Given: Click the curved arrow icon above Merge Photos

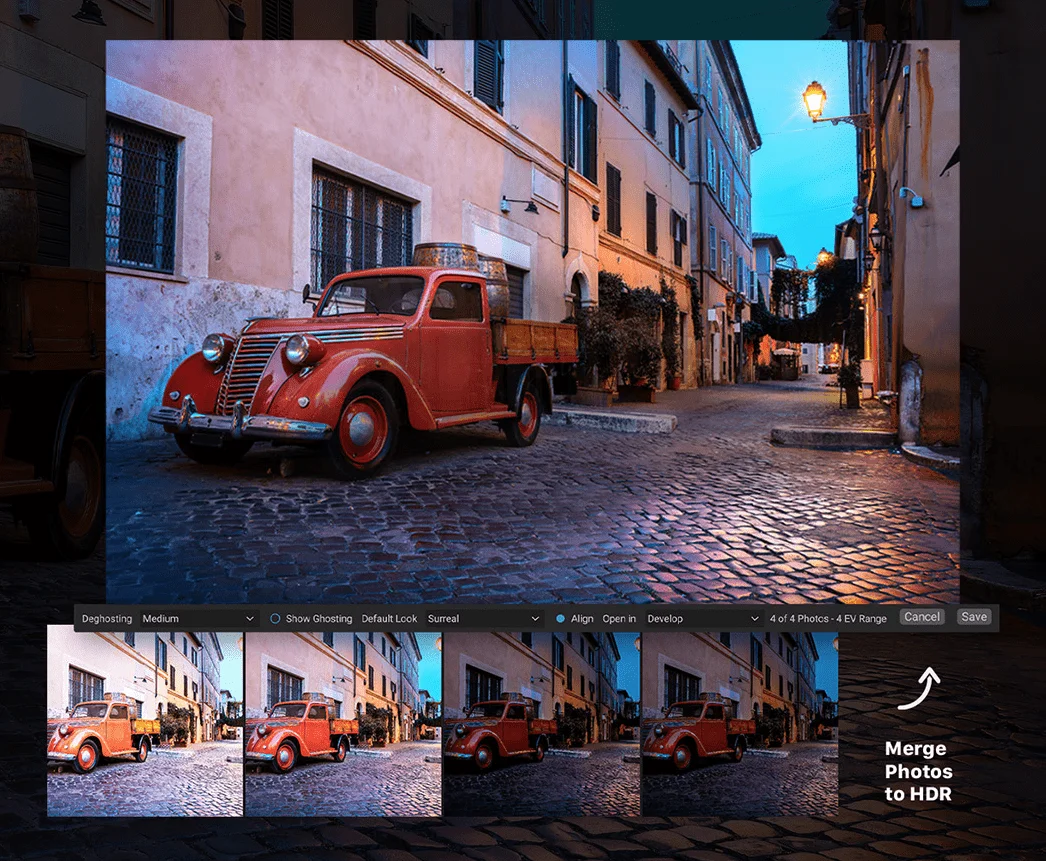Looking at the screenshot, I should click(x=919, y=688).
